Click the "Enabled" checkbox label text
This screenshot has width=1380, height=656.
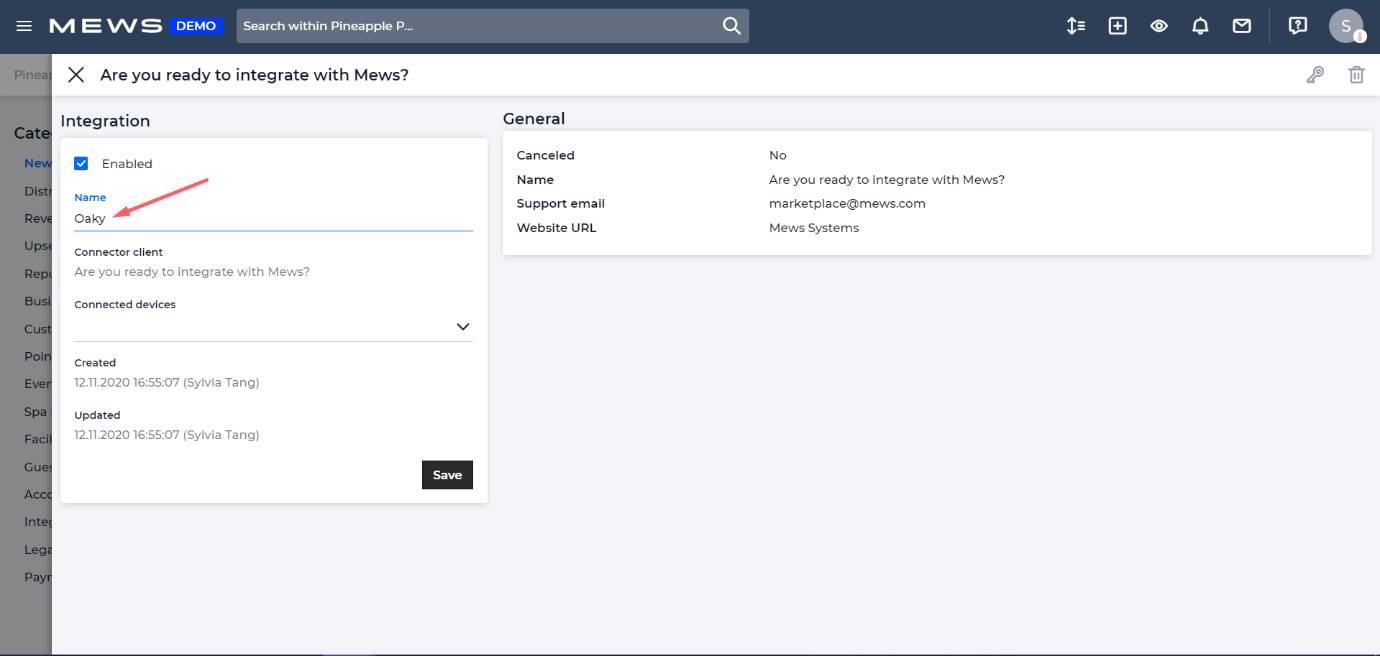tap(127, 164)
